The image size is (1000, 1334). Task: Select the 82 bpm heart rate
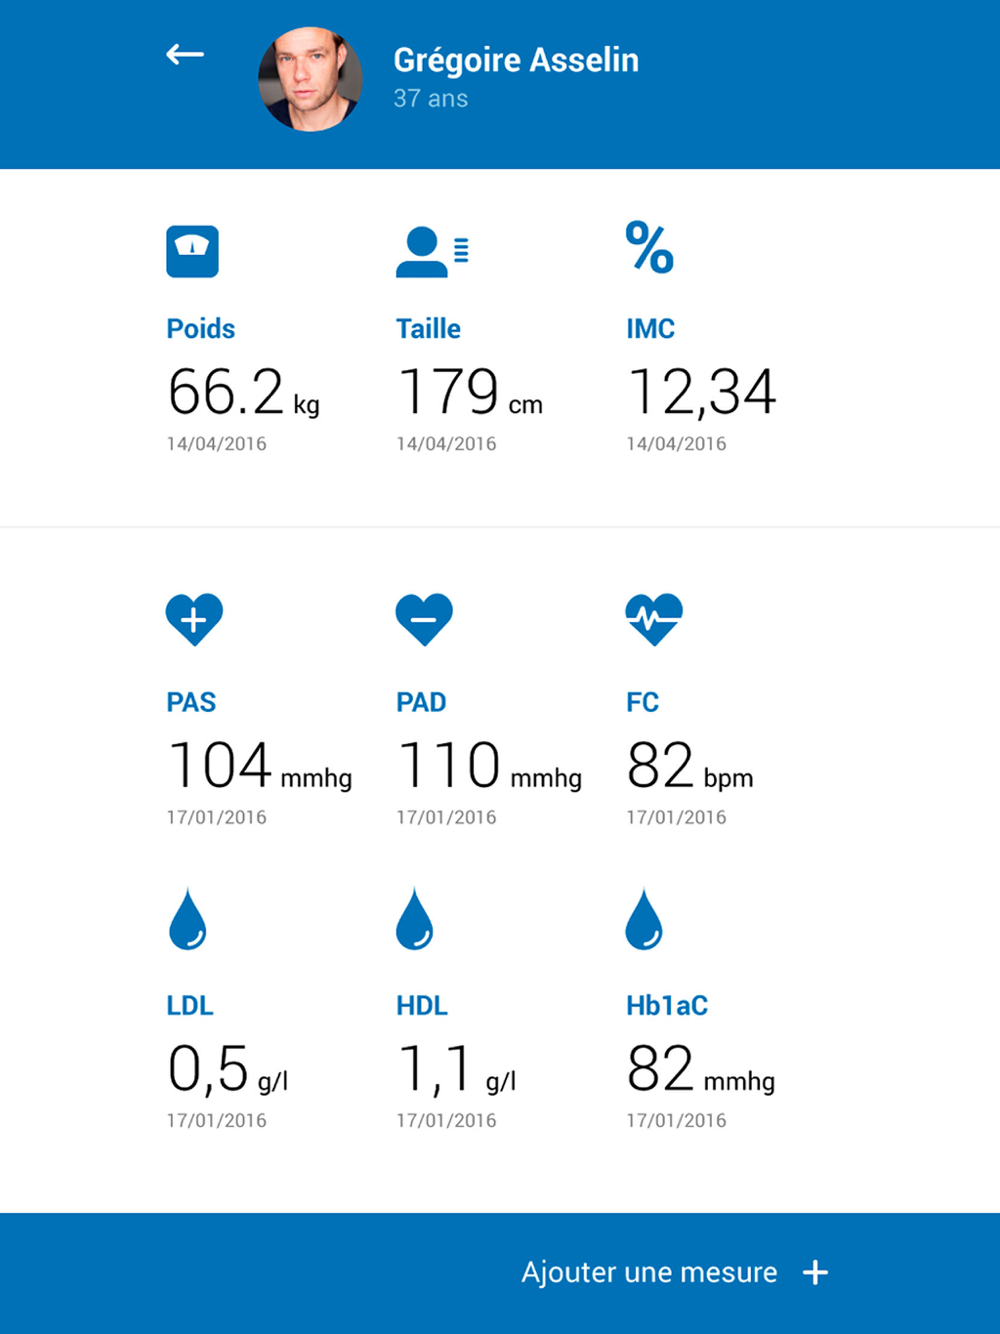pos(689,767)
